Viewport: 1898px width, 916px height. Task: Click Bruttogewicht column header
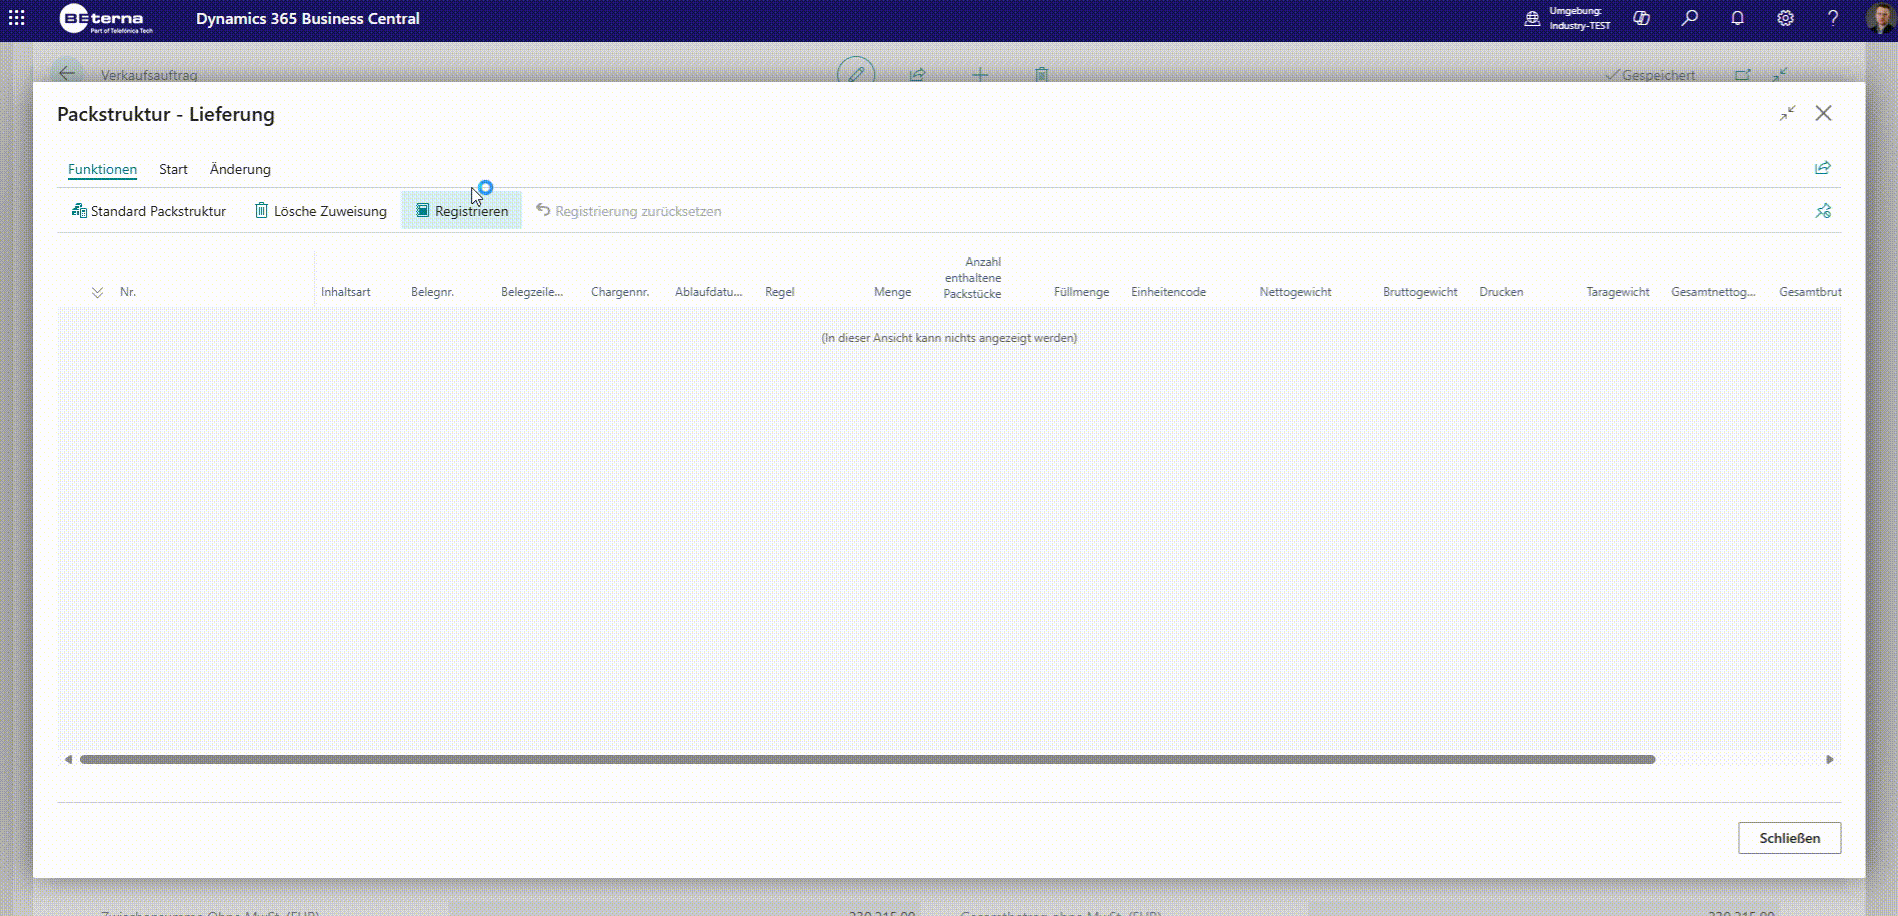(1420, 292)
